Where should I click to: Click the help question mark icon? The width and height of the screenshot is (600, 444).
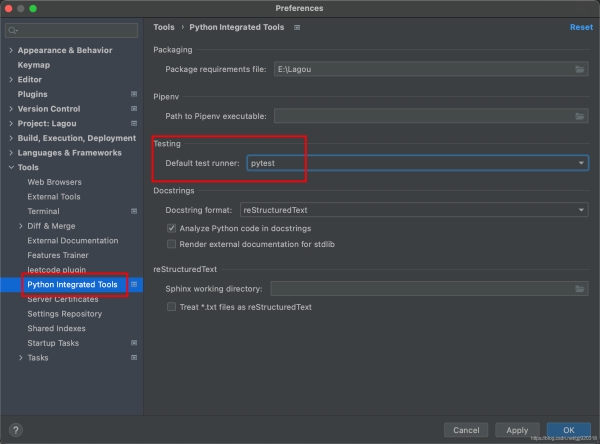15,430
